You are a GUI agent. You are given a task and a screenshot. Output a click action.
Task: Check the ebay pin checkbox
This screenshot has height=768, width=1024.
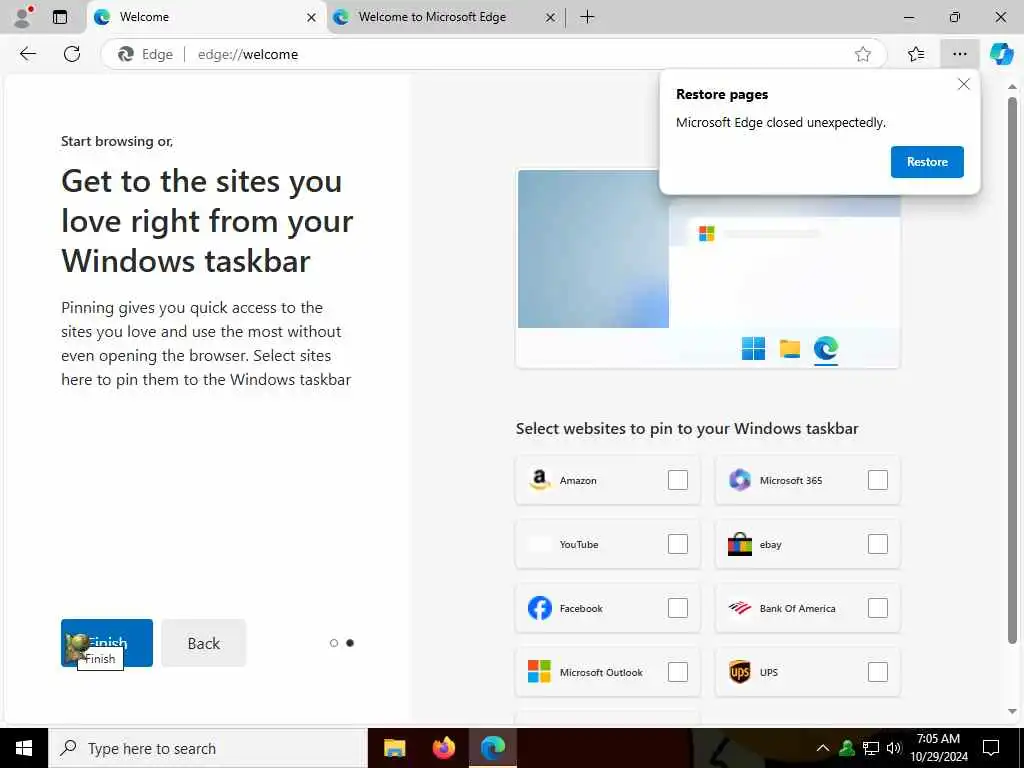pyautogui.click(x=877, y=544)
